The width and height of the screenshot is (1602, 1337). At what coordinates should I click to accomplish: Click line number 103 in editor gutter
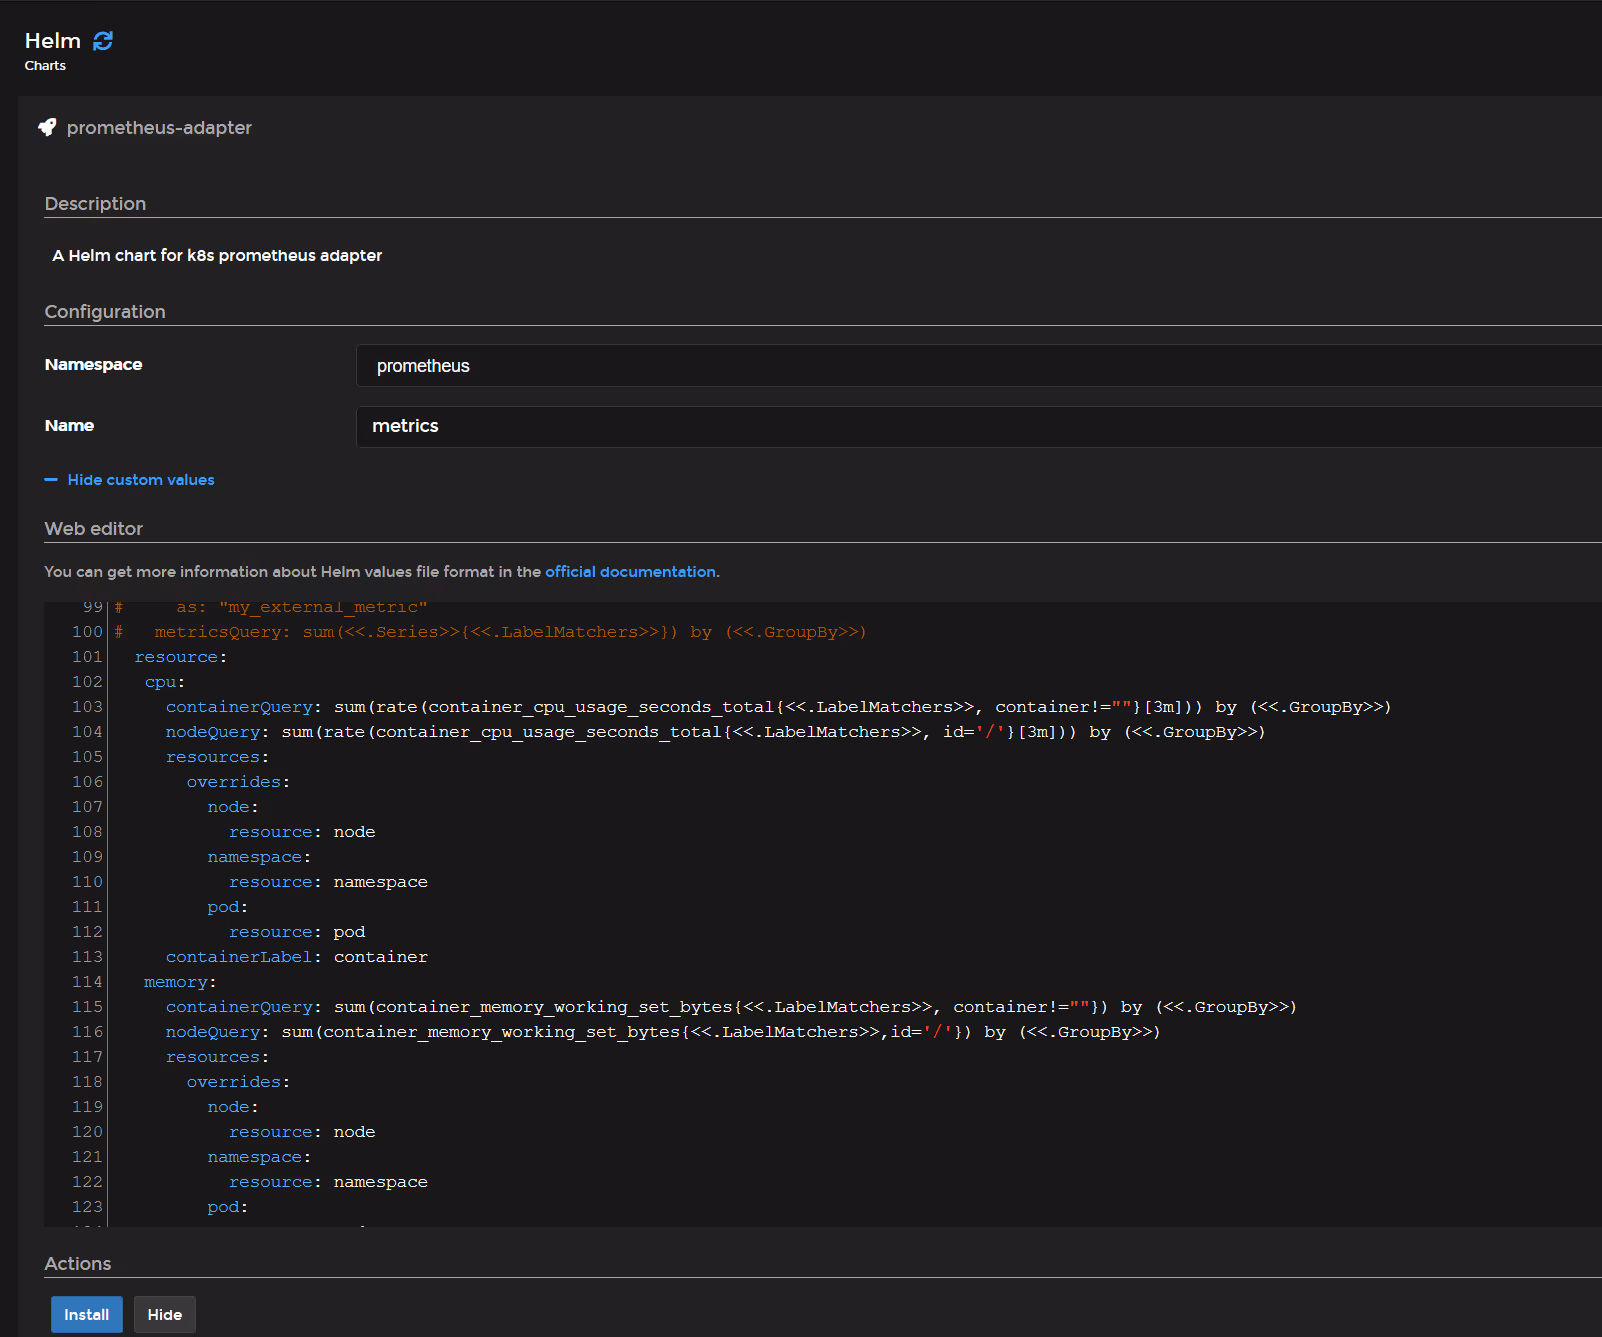click(87, 707)
